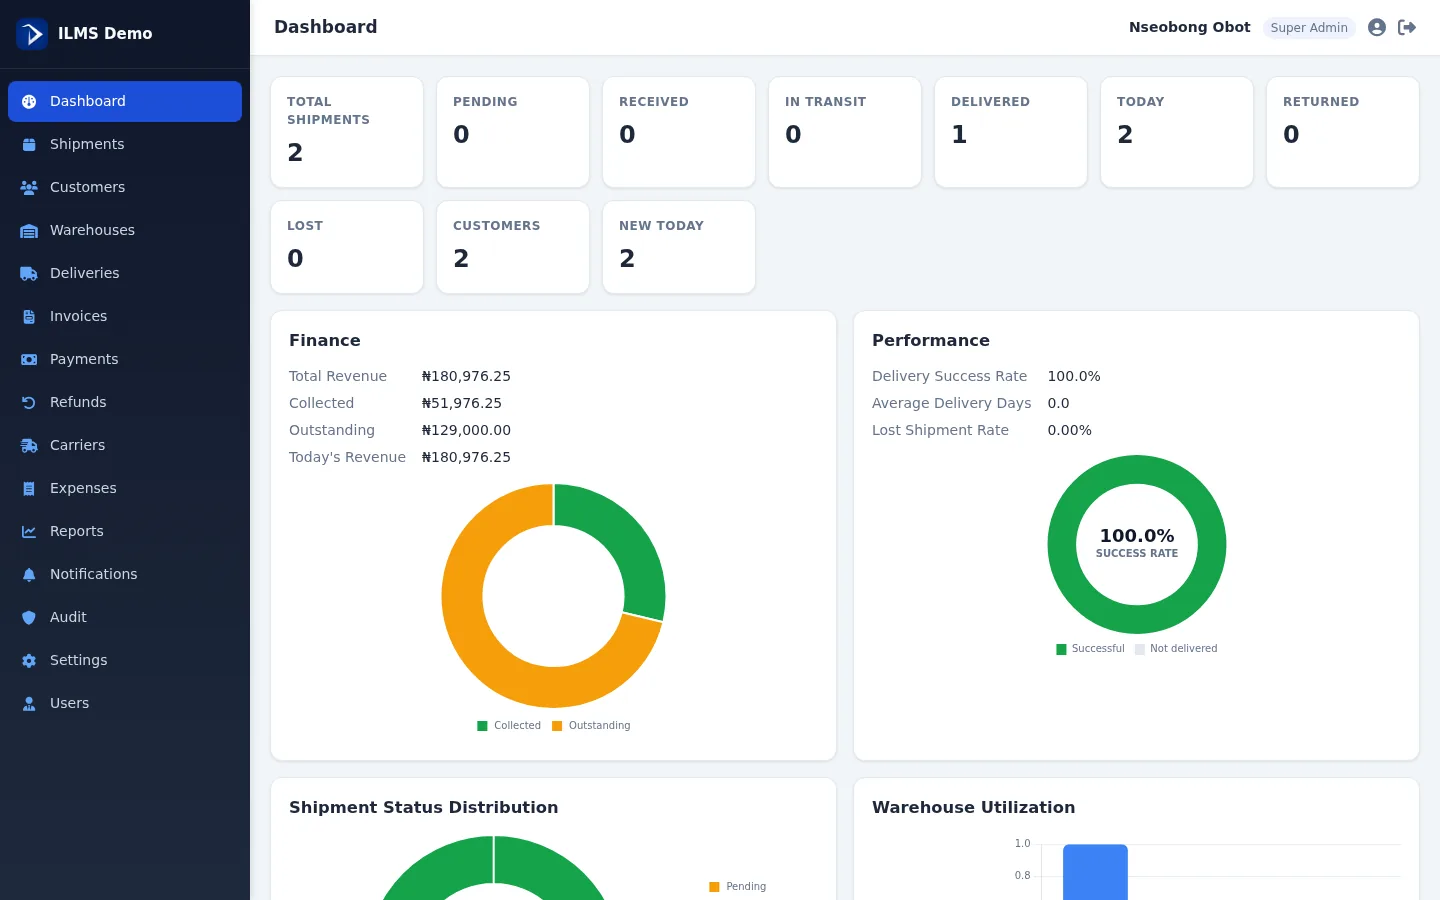Screen dimensions: 1440x900
Task: Click the Customers stat card
Action: coord(513,247)
